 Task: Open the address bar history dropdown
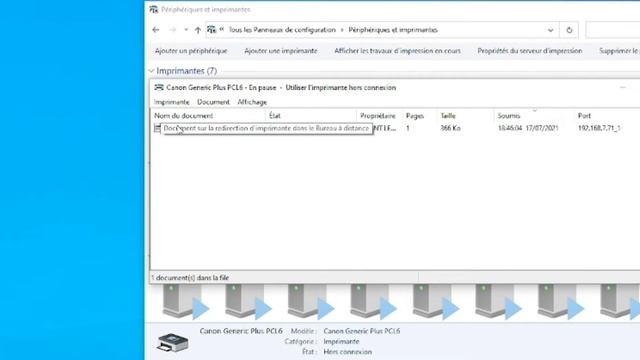(550, 30)
